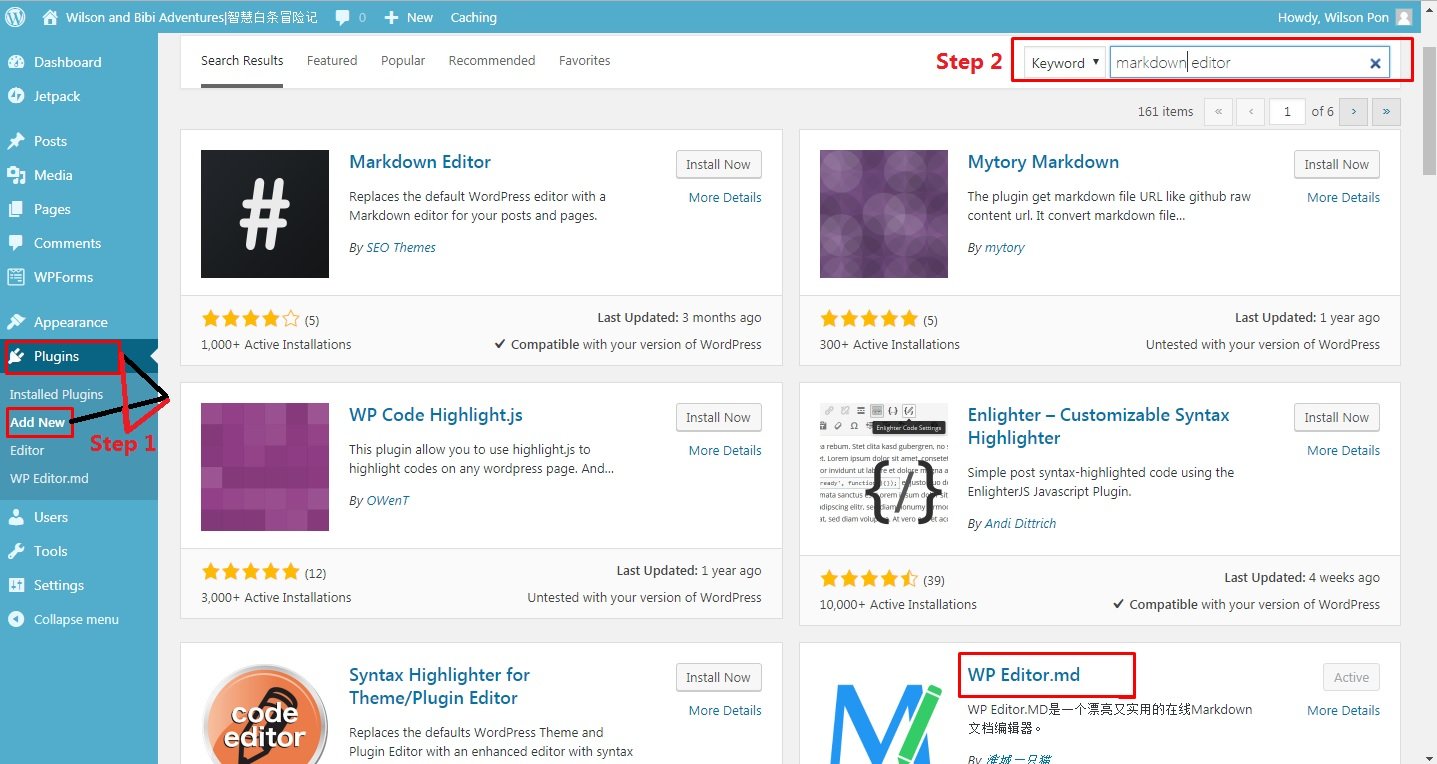This screenshot has height=764, width=1437.
Task: View More Details for WP Code Highlight.js
Action: point(725,451)
